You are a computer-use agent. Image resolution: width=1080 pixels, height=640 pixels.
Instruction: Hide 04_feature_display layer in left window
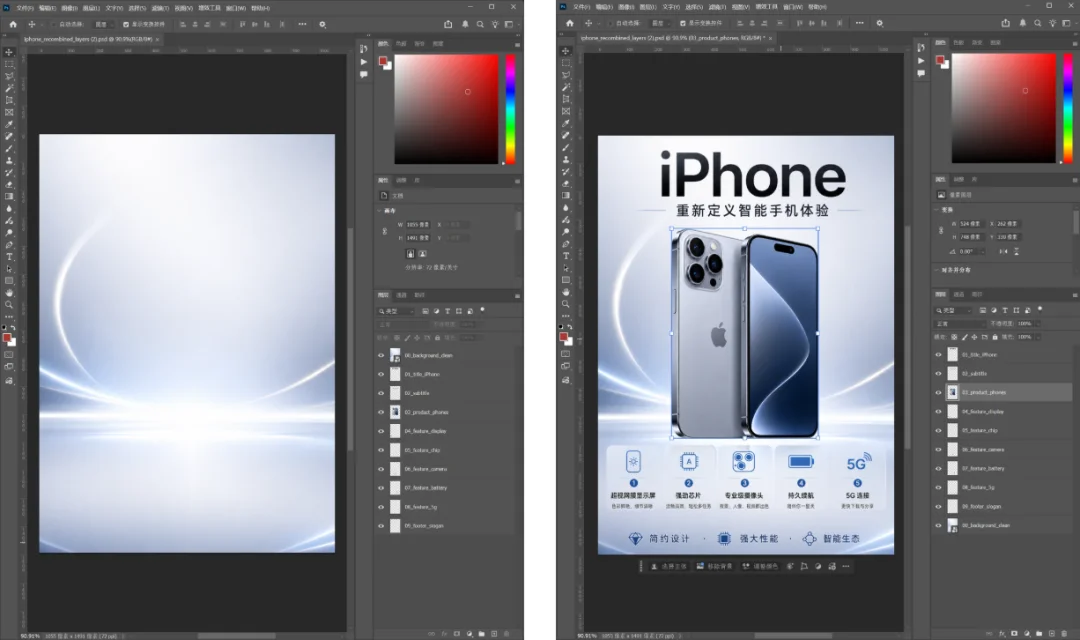tap(381, 431)
